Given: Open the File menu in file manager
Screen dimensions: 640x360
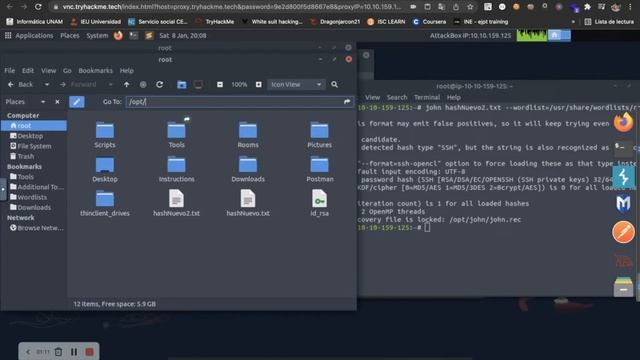Looking at the screenshot, I should tap(9, 71).
